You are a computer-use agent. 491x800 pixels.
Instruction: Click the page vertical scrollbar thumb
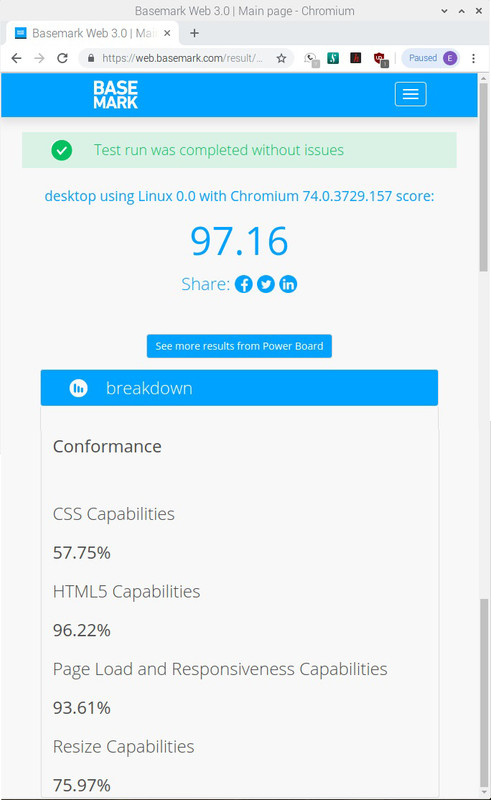click(x=483, y=177)
